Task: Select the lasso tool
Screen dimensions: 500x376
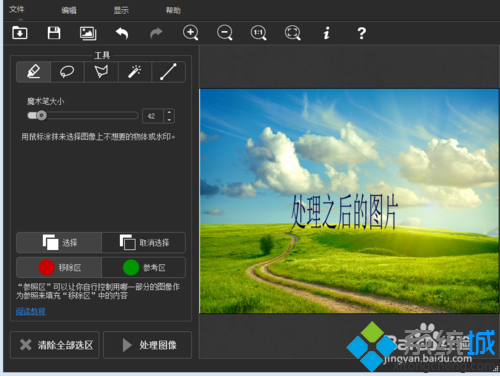Action: [67, 72]
